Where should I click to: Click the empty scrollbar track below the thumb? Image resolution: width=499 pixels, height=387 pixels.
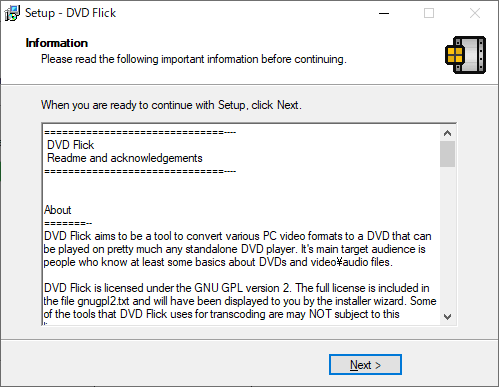[447, 237]
